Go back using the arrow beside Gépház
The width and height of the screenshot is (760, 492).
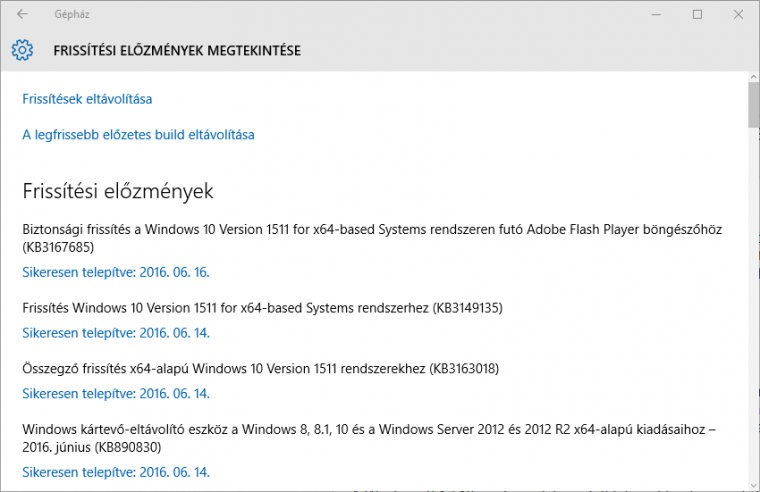click(x=22, y=14)
